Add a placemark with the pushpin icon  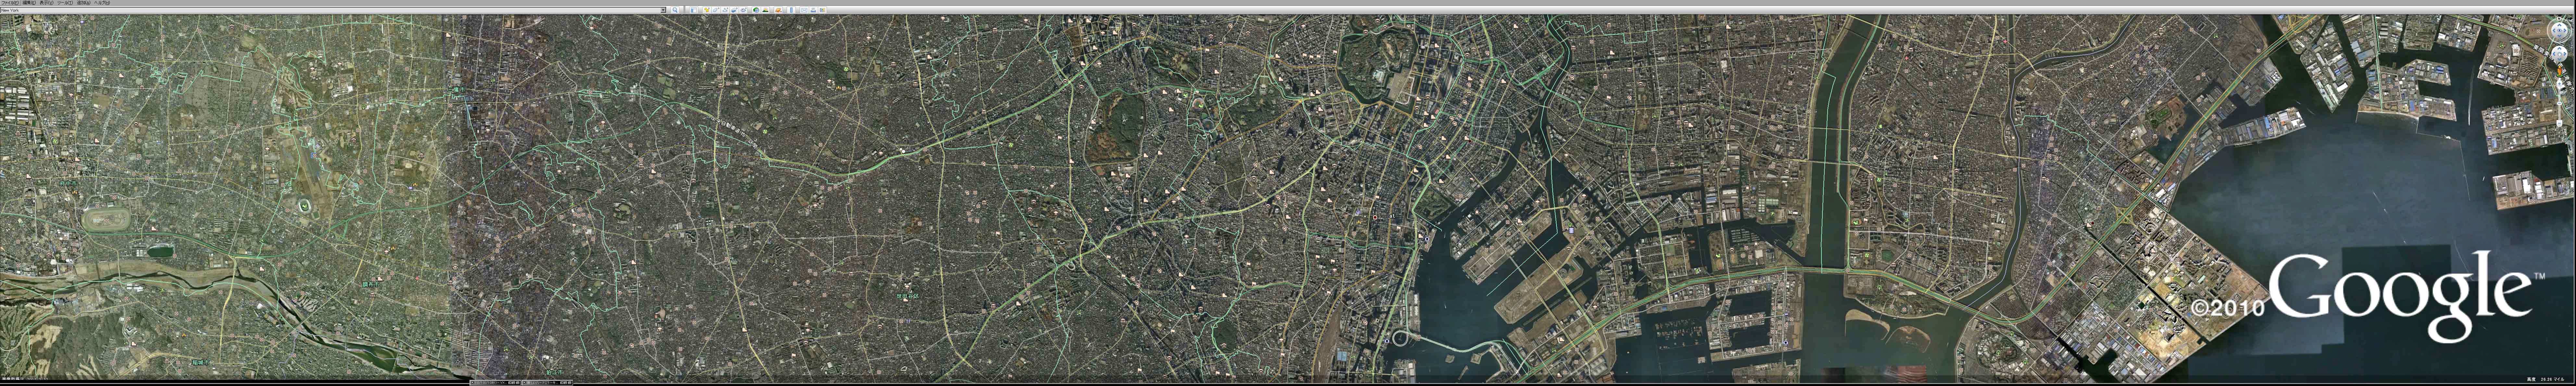[x=707, y=10]
